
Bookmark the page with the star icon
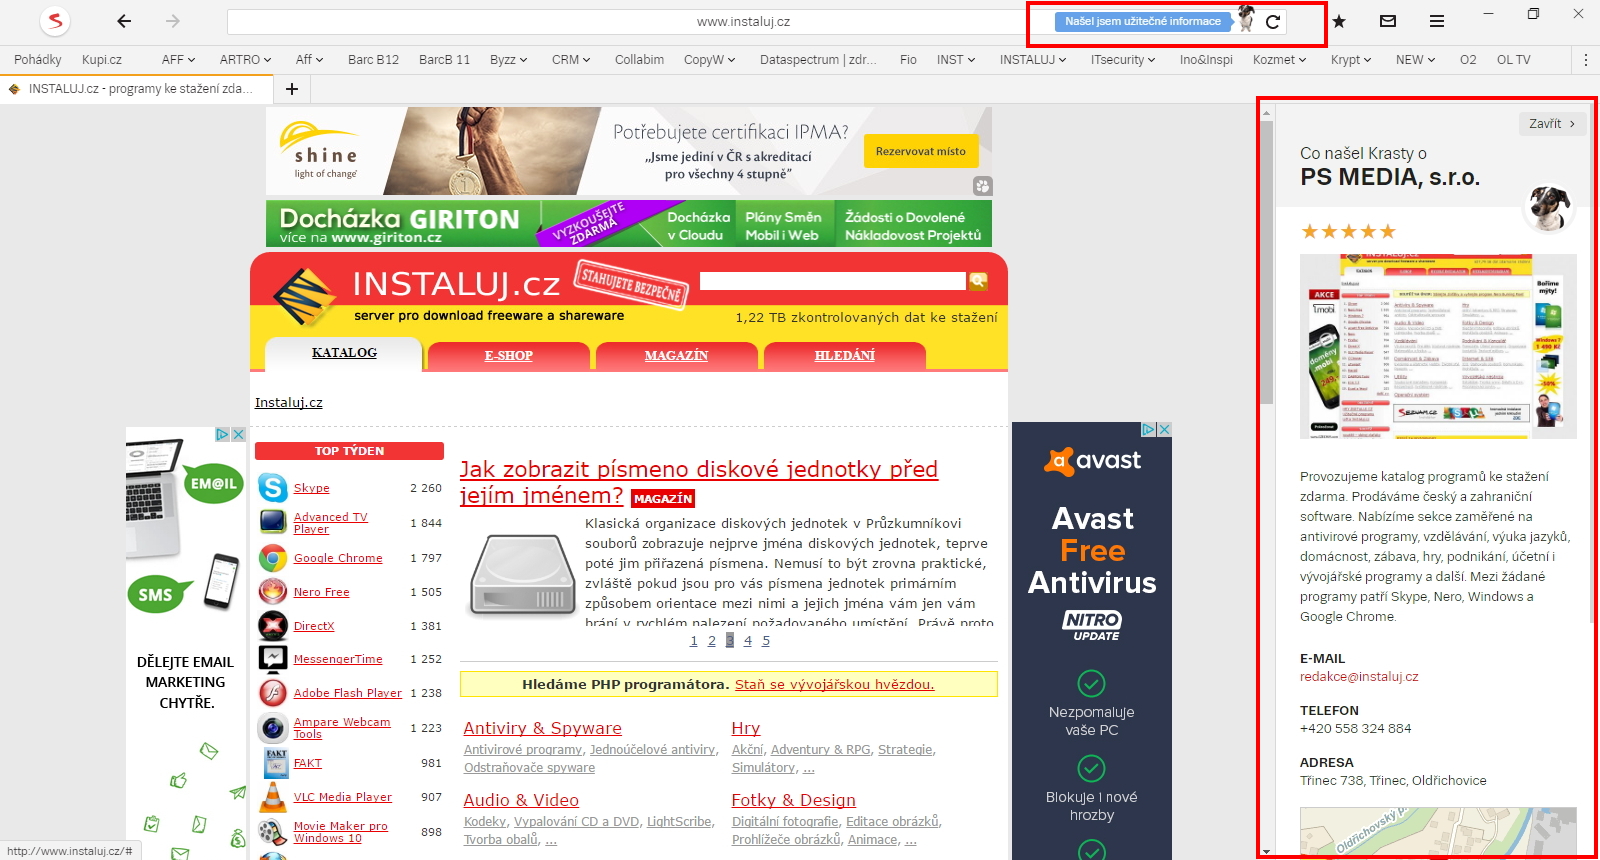(1339, 21)
